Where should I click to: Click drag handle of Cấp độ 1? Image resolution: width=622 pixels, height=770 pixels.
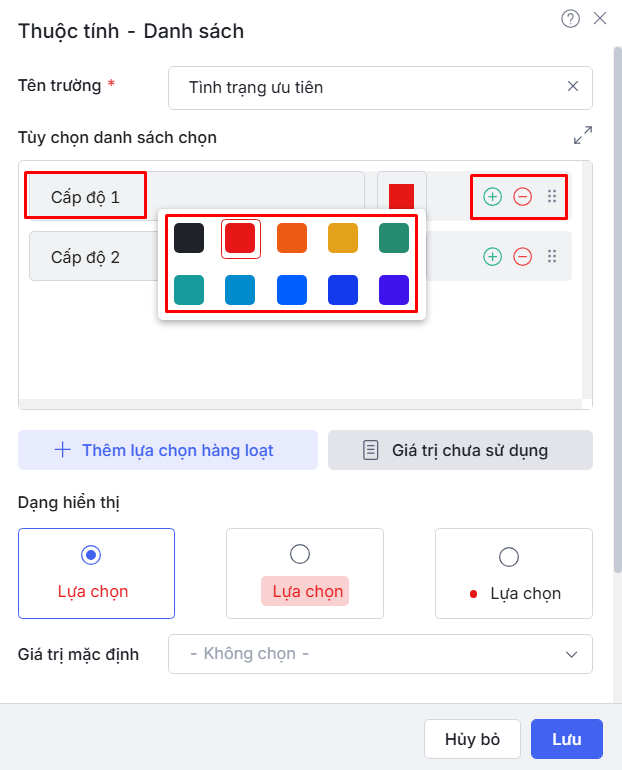552,197
